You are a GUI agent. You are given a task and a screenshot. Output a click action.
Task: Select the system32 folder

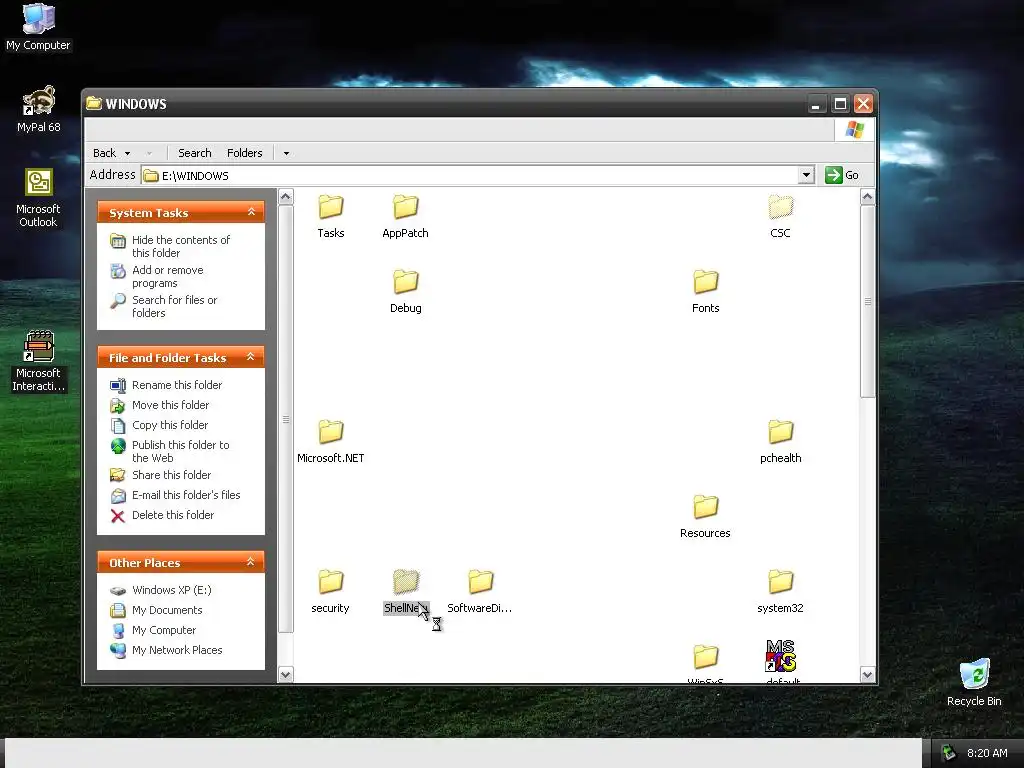(x=780, y=592)
